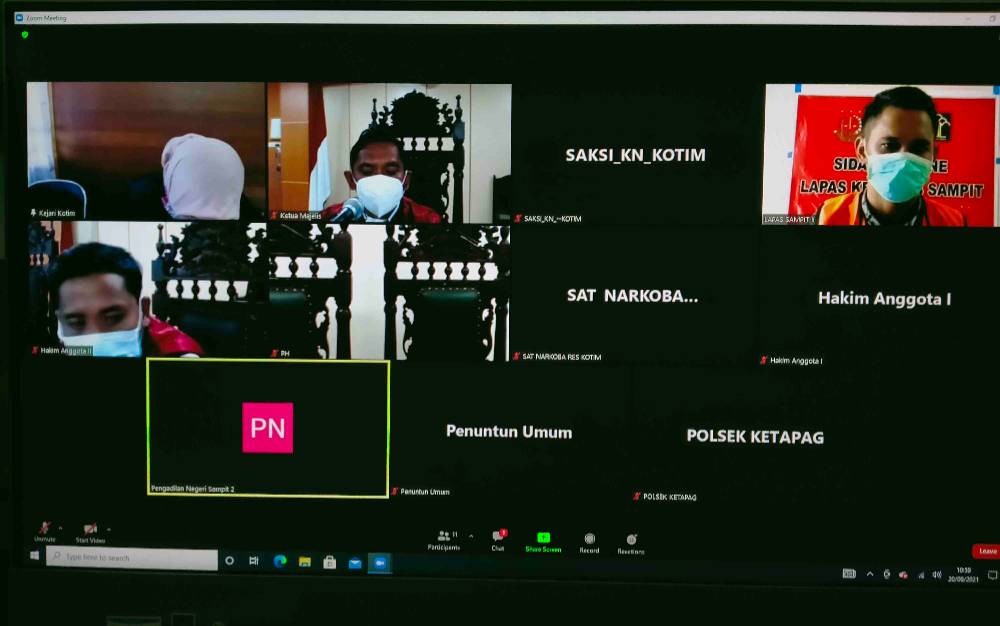
Task: Click the small 'SAT NARKOBA RES KOTIM' name label
Action: pos(562,357)
